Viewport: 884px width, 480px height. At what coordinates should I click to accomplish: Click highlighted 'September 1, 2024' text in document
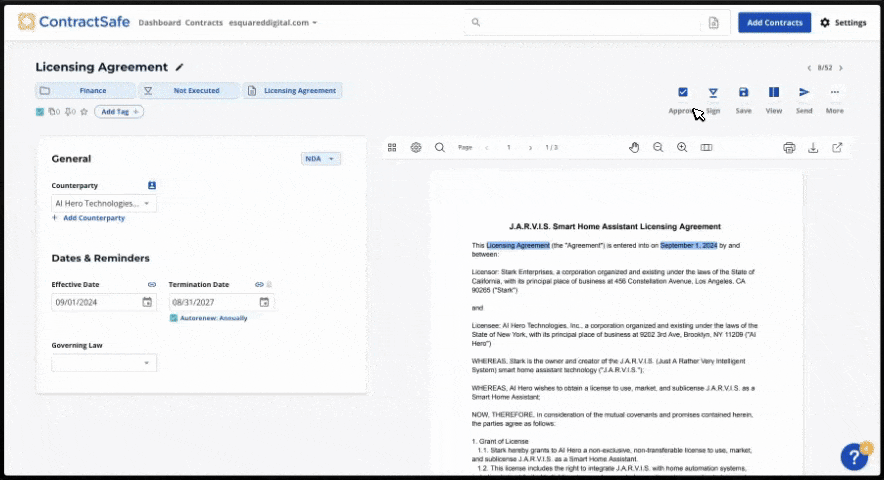689,245
